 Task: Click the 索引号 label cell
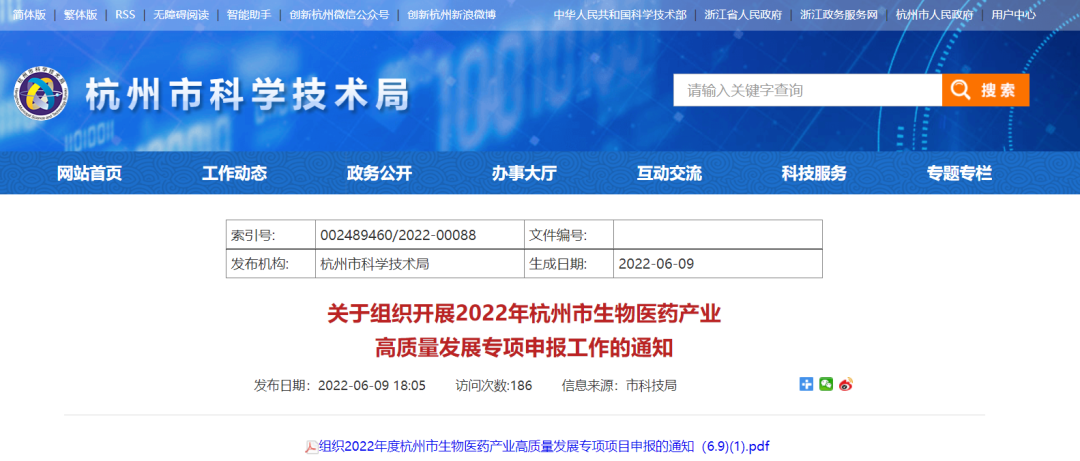[271, 235]
